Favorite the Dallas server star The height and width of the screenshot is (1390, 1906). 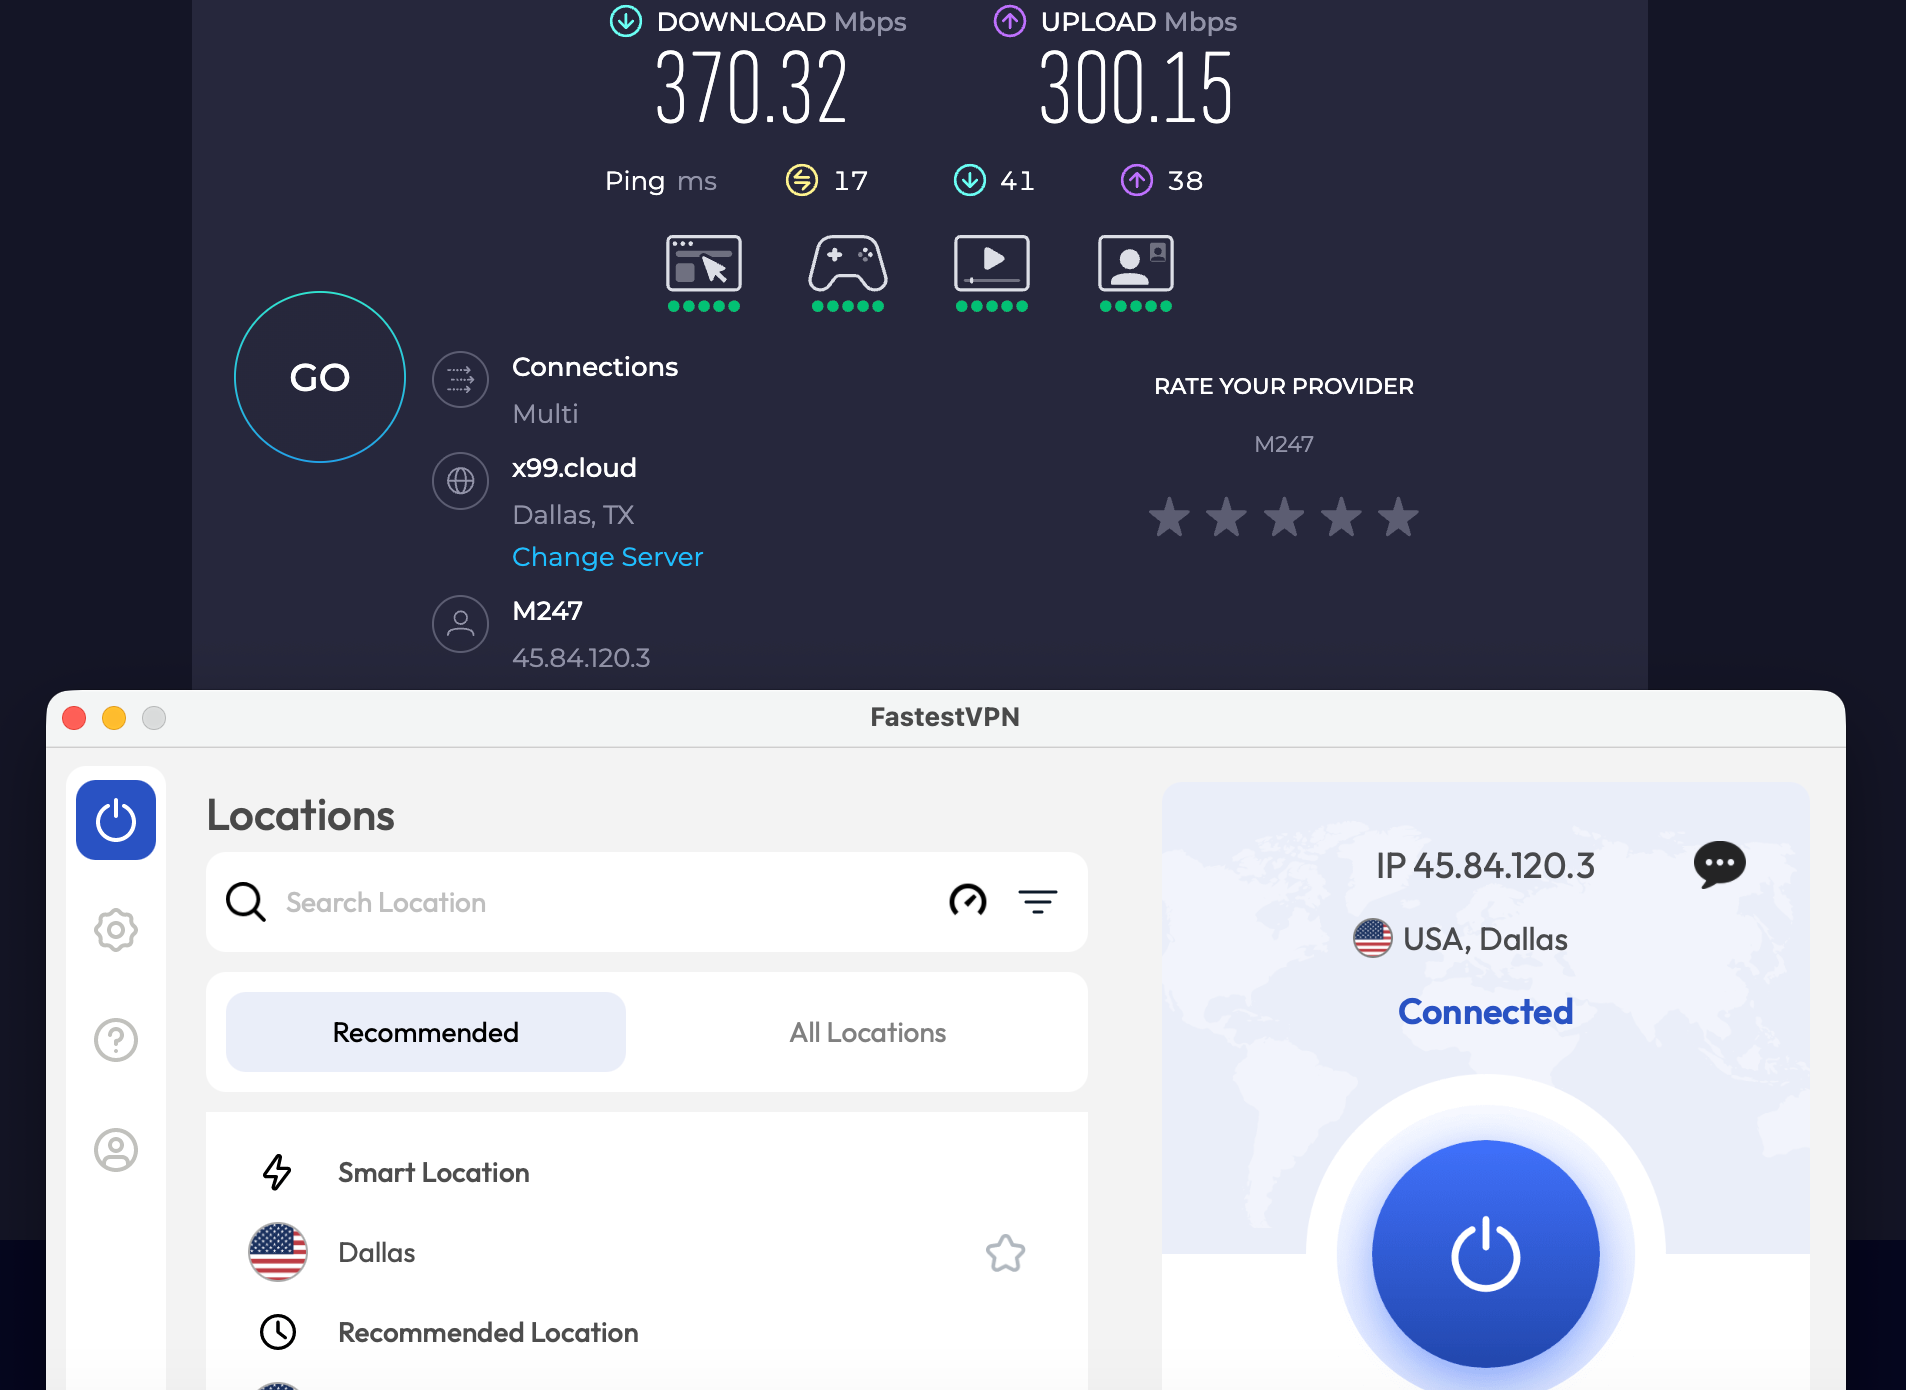(1006, 1253)
